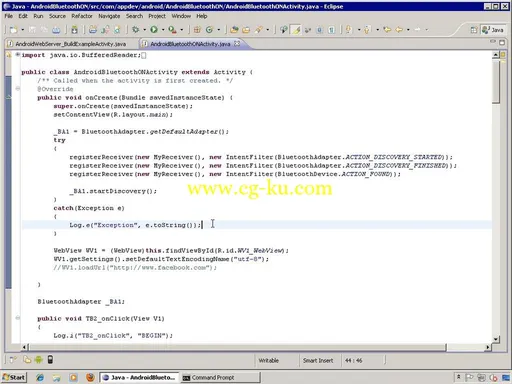Click the device icon in status bar
512x384 pixels.
click(50, 360)
